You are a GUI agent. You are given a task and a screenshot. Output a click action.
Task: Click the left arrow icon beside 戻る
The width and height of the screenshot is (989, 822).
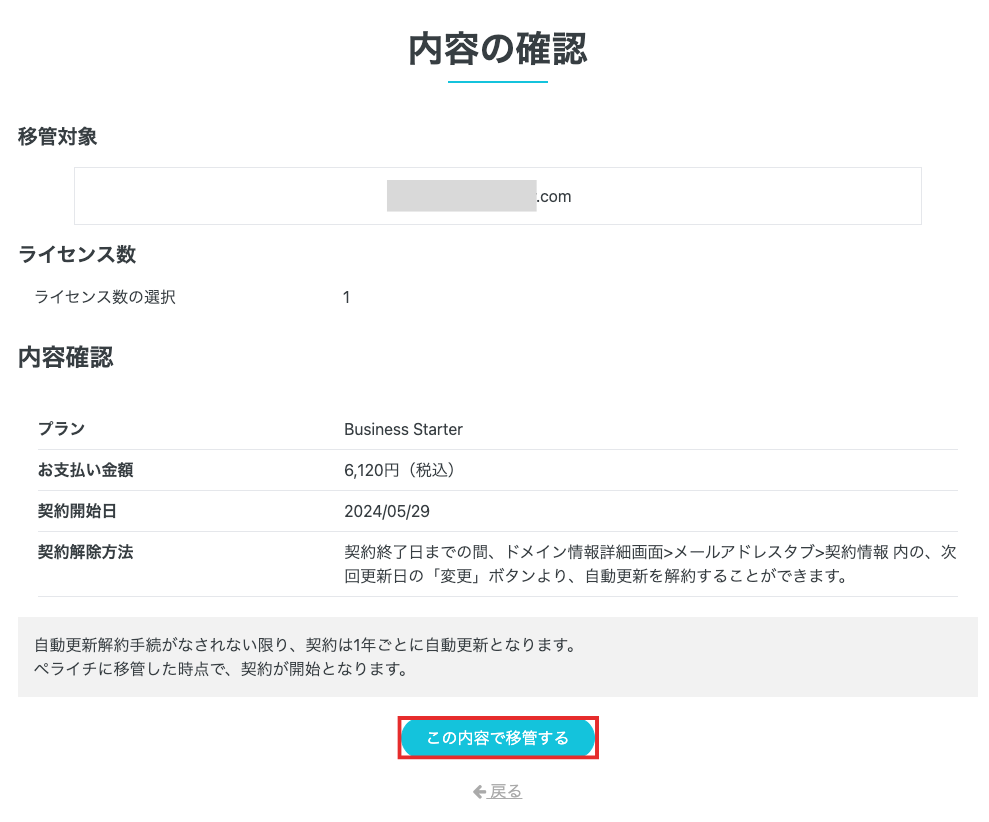tap(479, 791)
